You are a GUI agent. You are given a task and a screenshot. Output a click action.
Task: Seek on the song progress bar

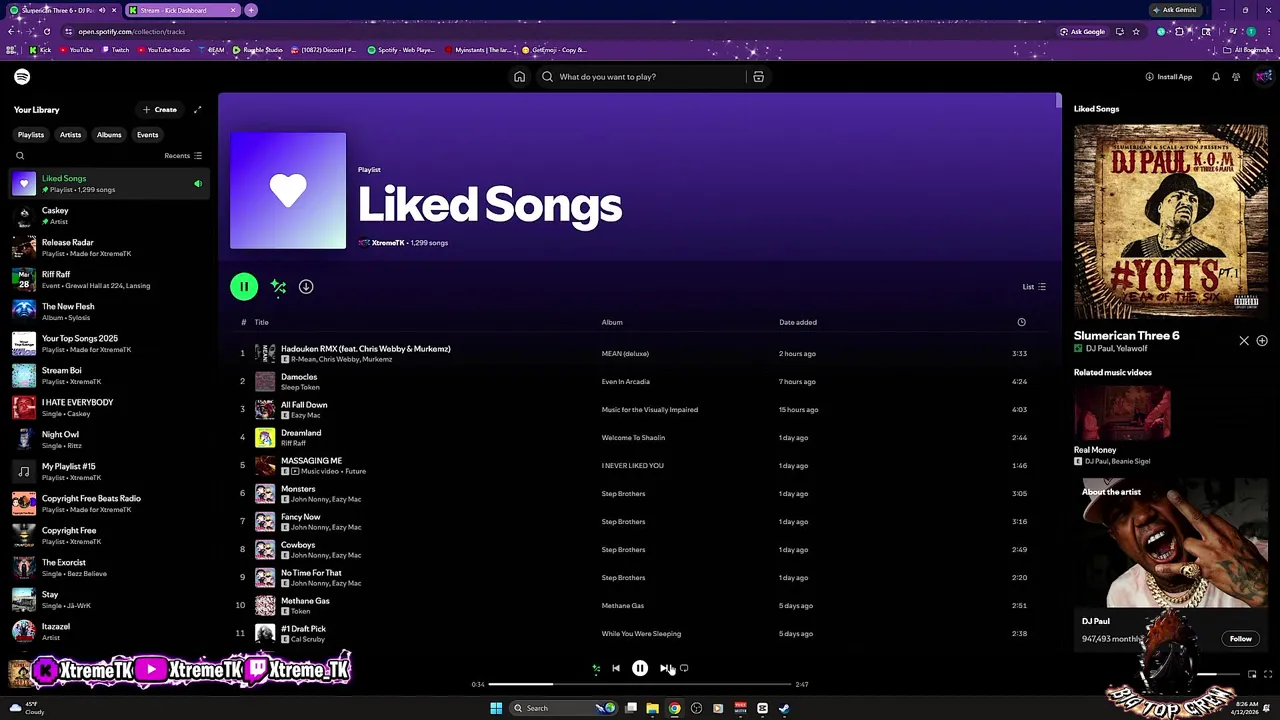point(640,685)
